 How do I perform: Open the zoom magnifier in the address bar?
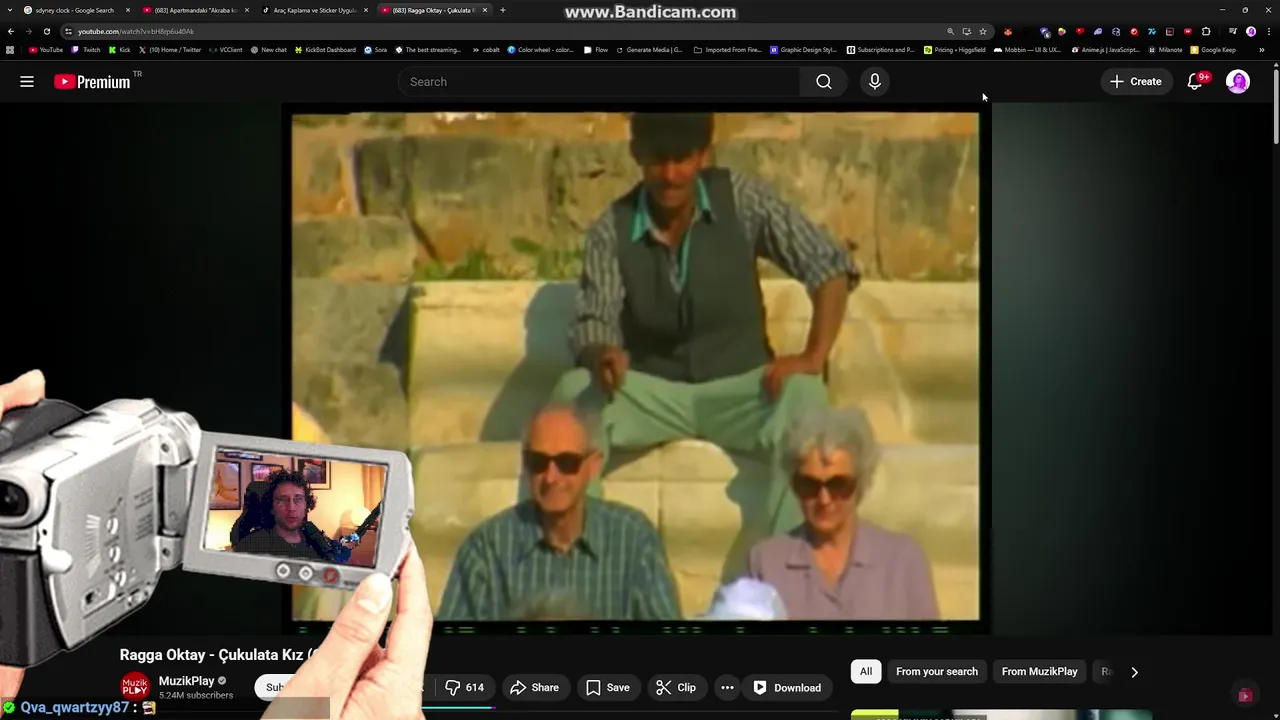[951, 31]
